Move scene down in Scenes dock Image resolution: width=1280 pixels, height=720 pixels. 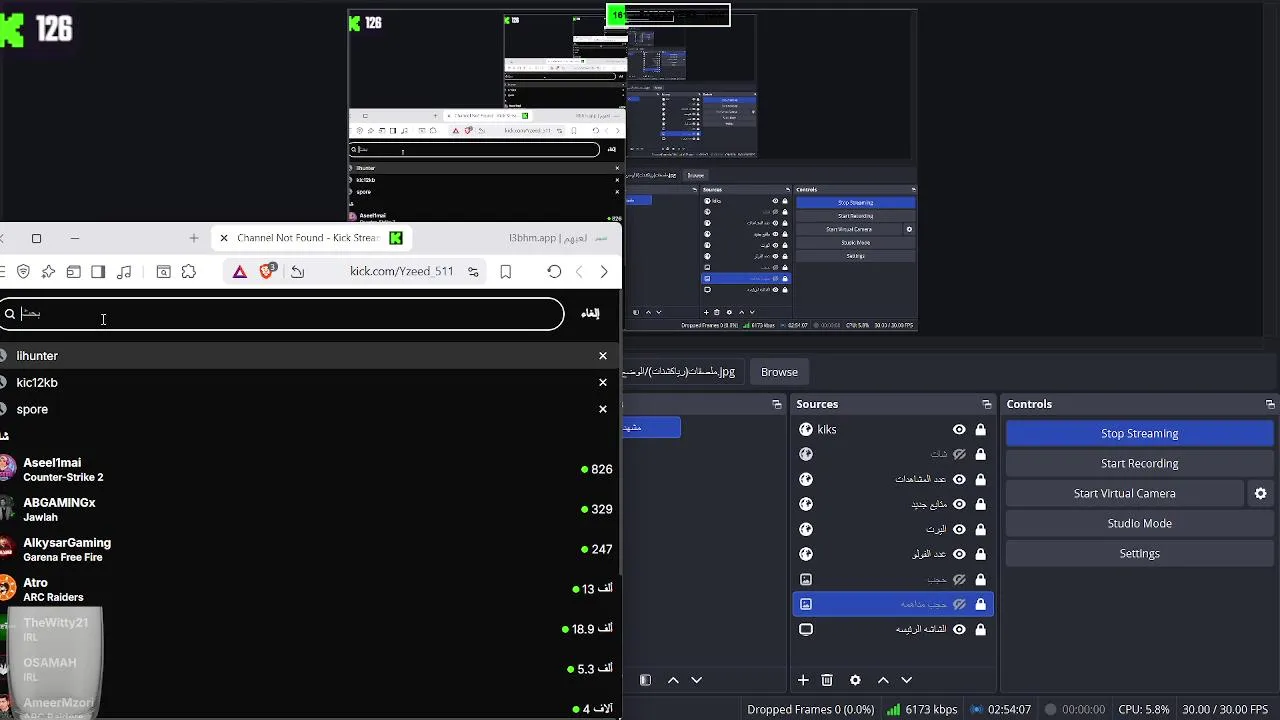tap(697, 680)
